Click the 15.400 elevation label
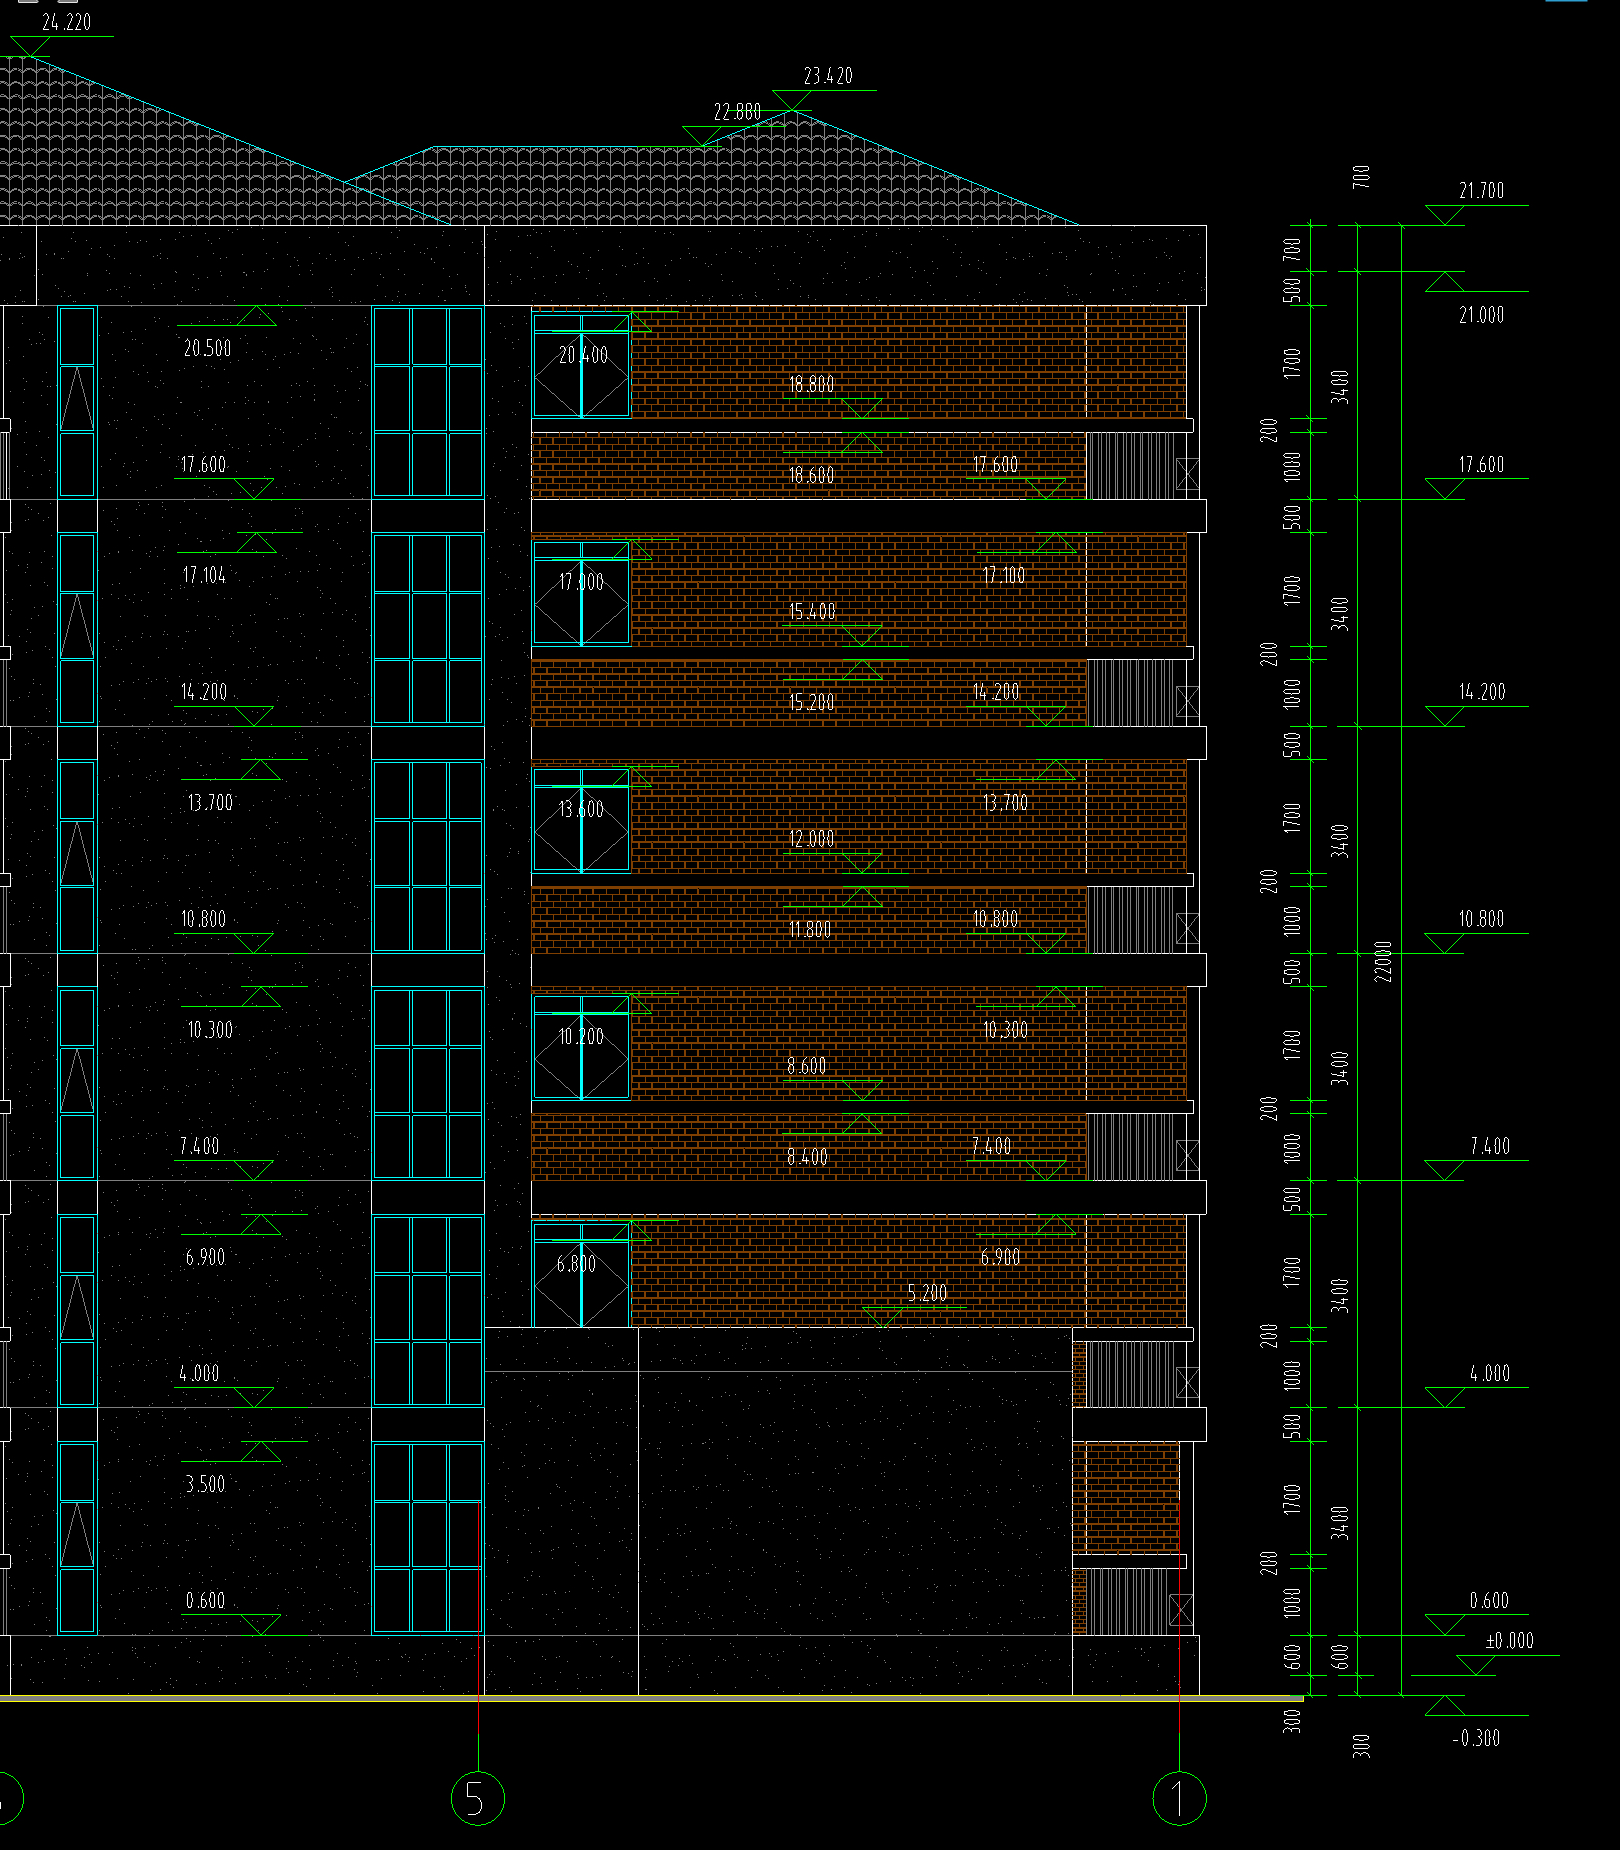This screenshot has width=1620, height=1850. pos(812,612)
